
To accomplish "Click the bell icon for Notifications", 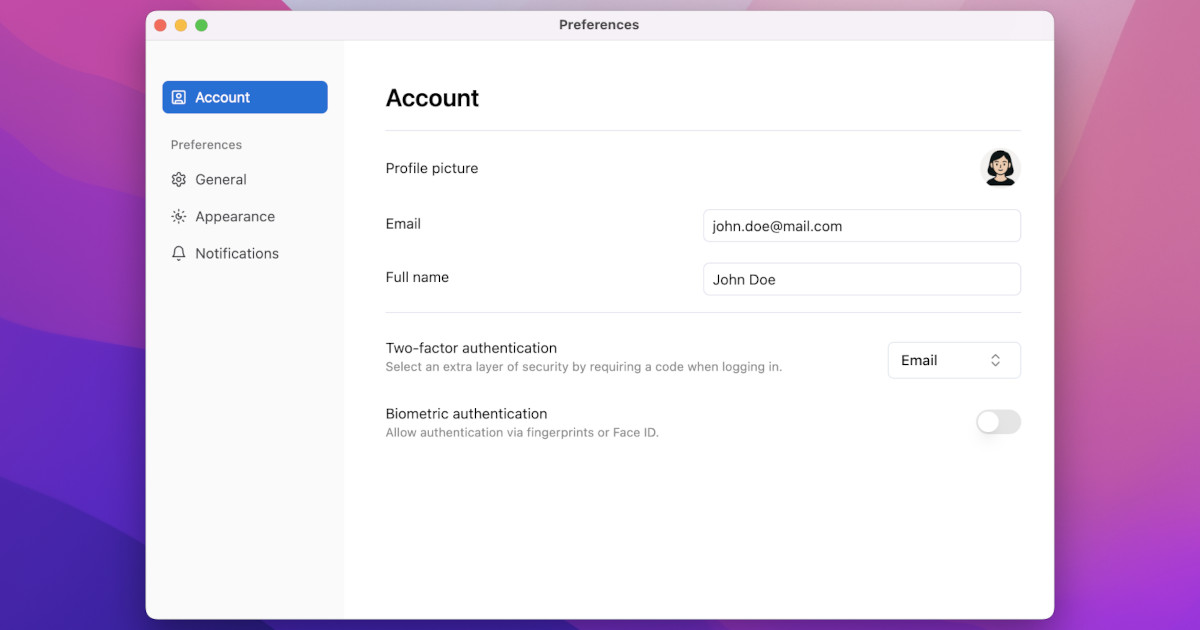I will click(178, 253).
